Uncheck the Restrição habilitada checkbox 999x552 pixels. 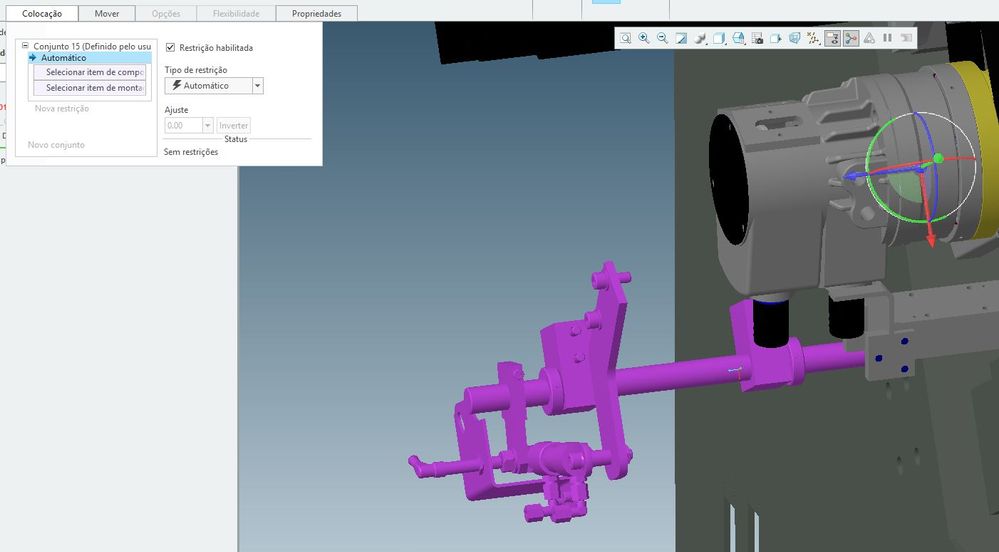coord(170,47)
